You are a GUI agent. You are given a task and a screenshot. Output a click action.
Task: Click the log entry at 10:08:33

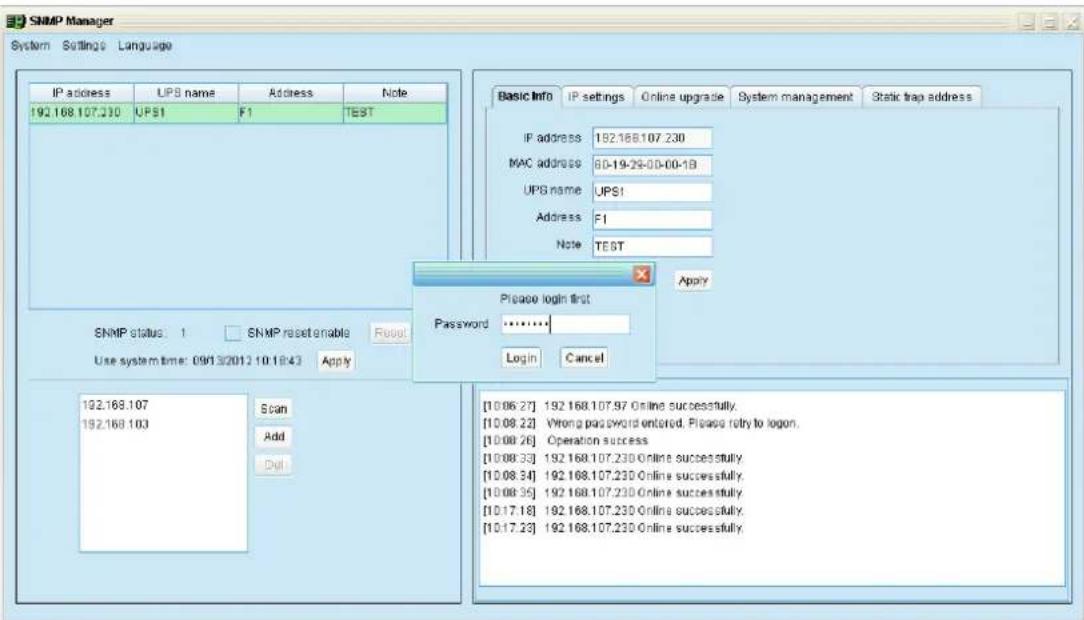[613, 458]
